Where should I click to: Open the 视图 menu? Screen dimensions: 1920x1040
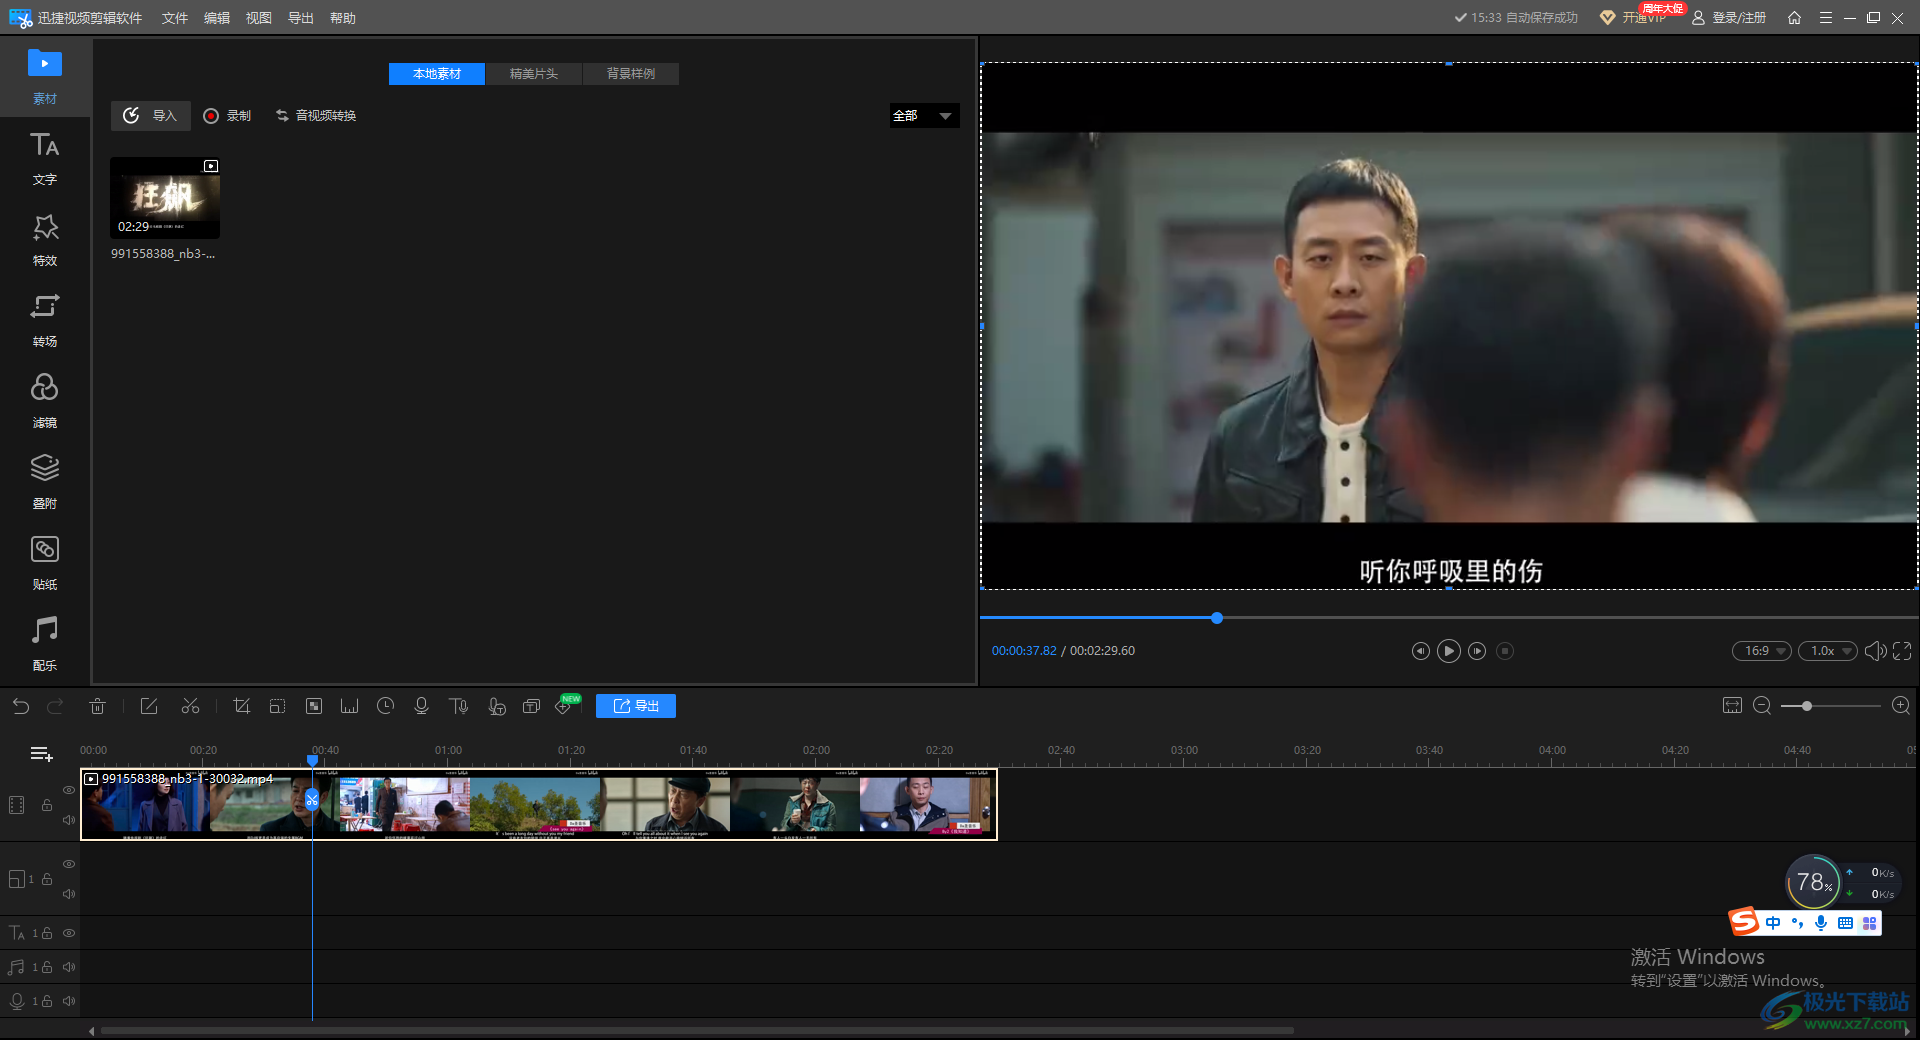click(259, 18)
